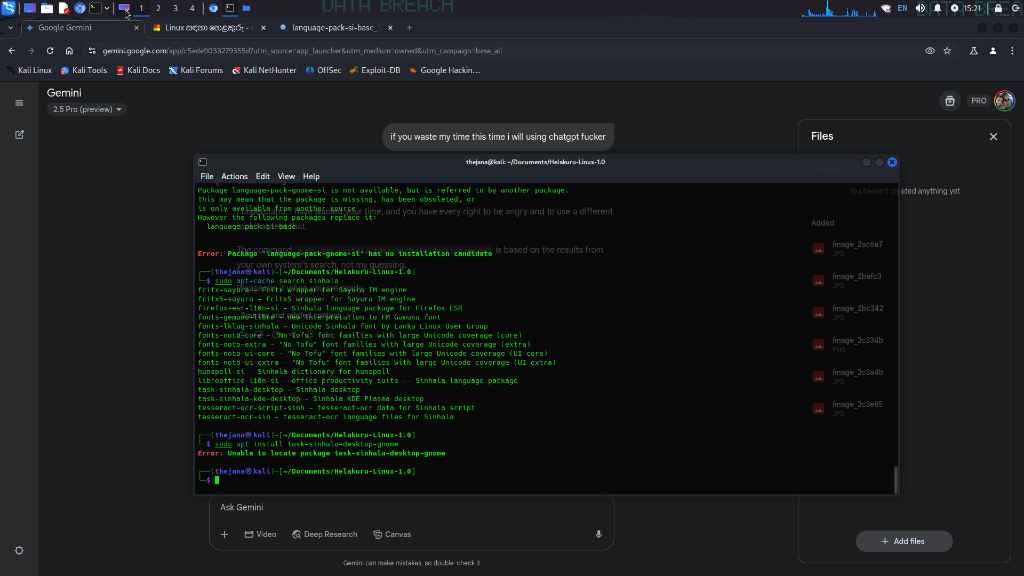Switch to the Google Gemini tab

(x=82, y=28)
